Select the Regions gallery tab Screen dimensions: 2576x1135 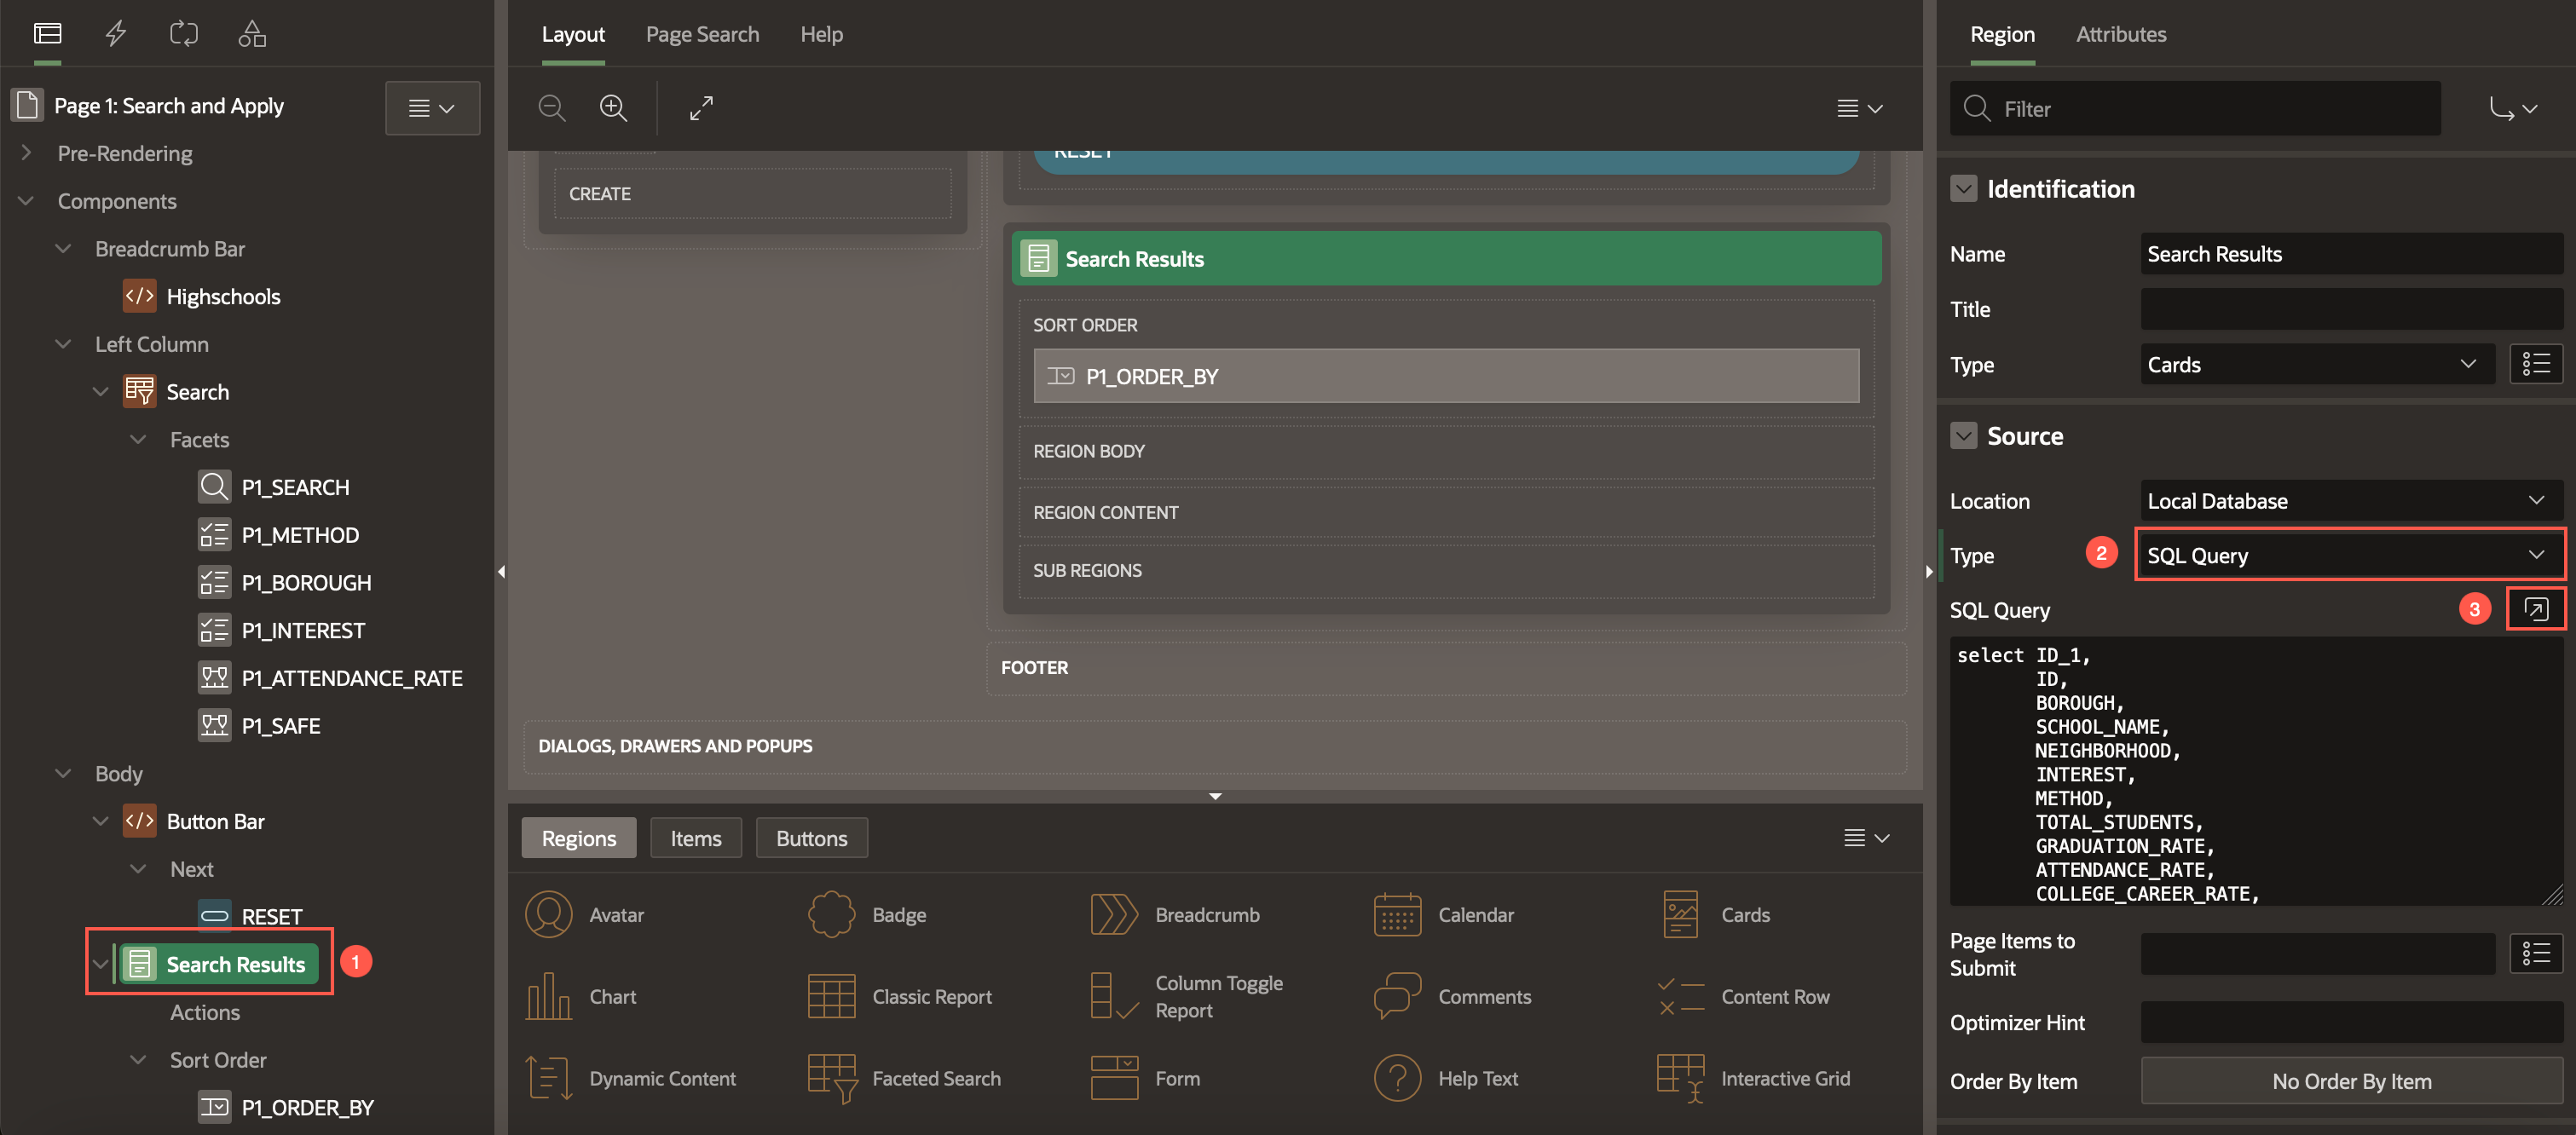tap(578, 838)
